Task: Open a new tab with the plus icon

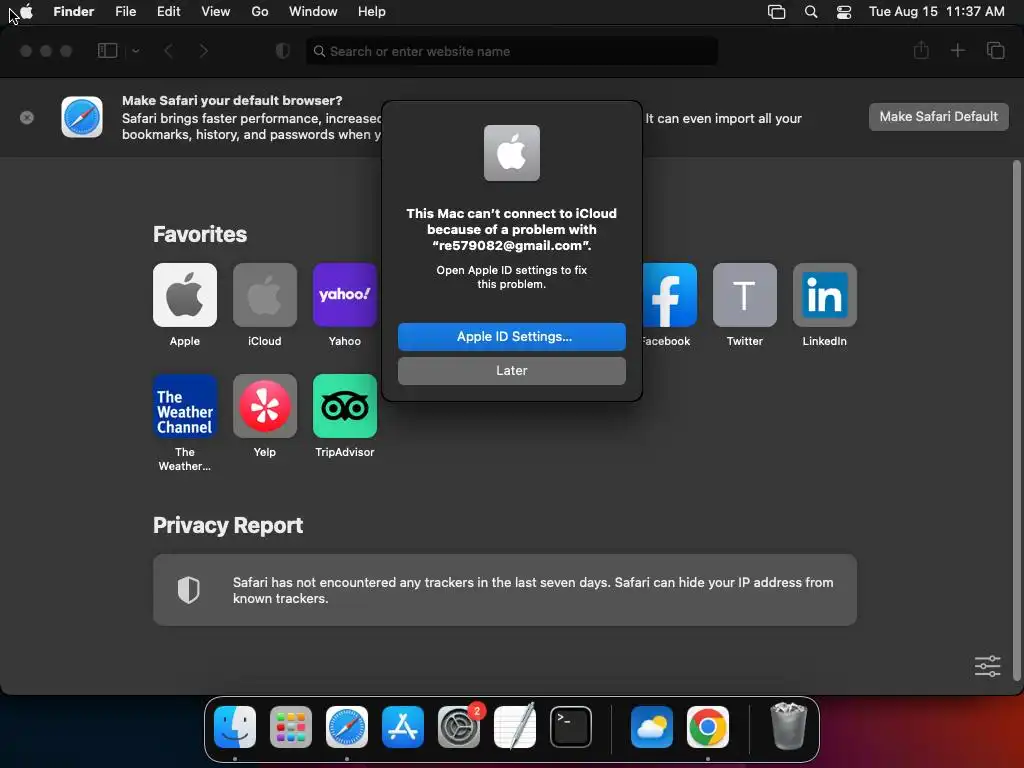Action: (957, 50)
